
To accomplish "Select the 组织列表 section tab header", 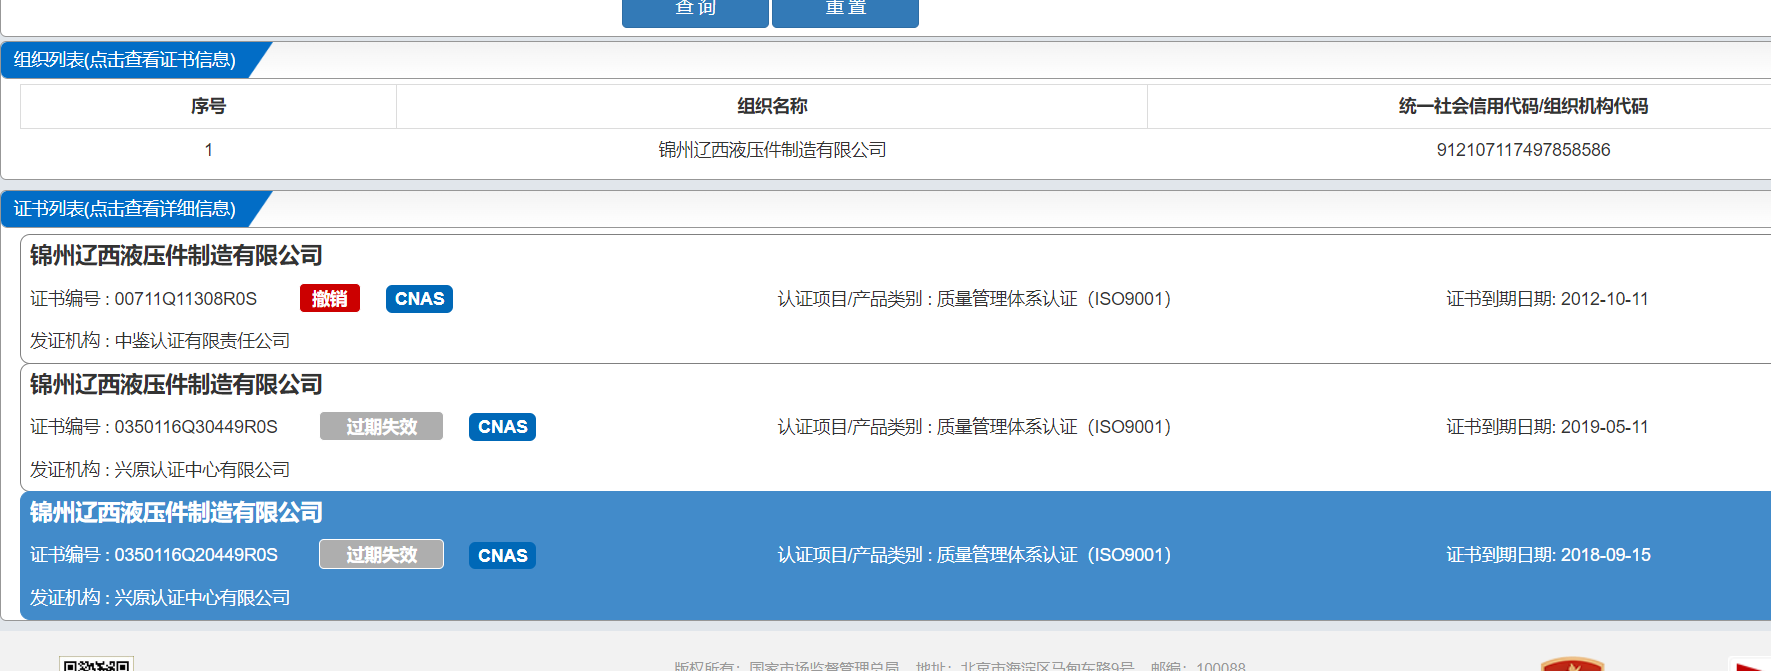I will [125, 60].
